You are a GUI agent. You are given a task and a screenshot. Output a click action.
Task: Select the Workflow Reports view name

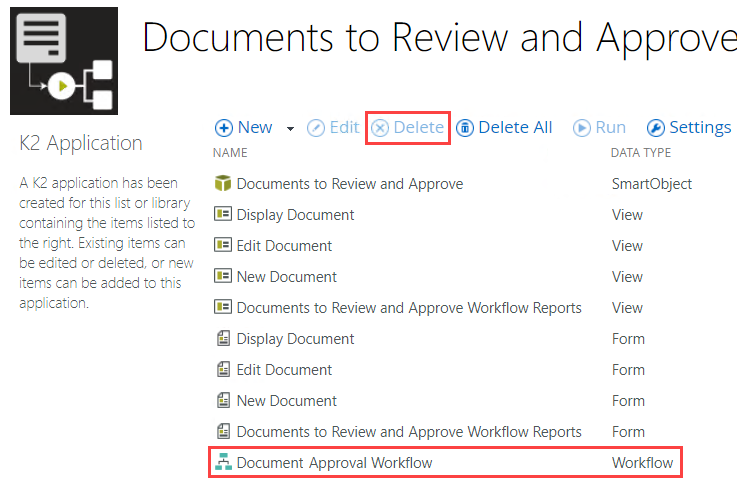pos(409,308)
